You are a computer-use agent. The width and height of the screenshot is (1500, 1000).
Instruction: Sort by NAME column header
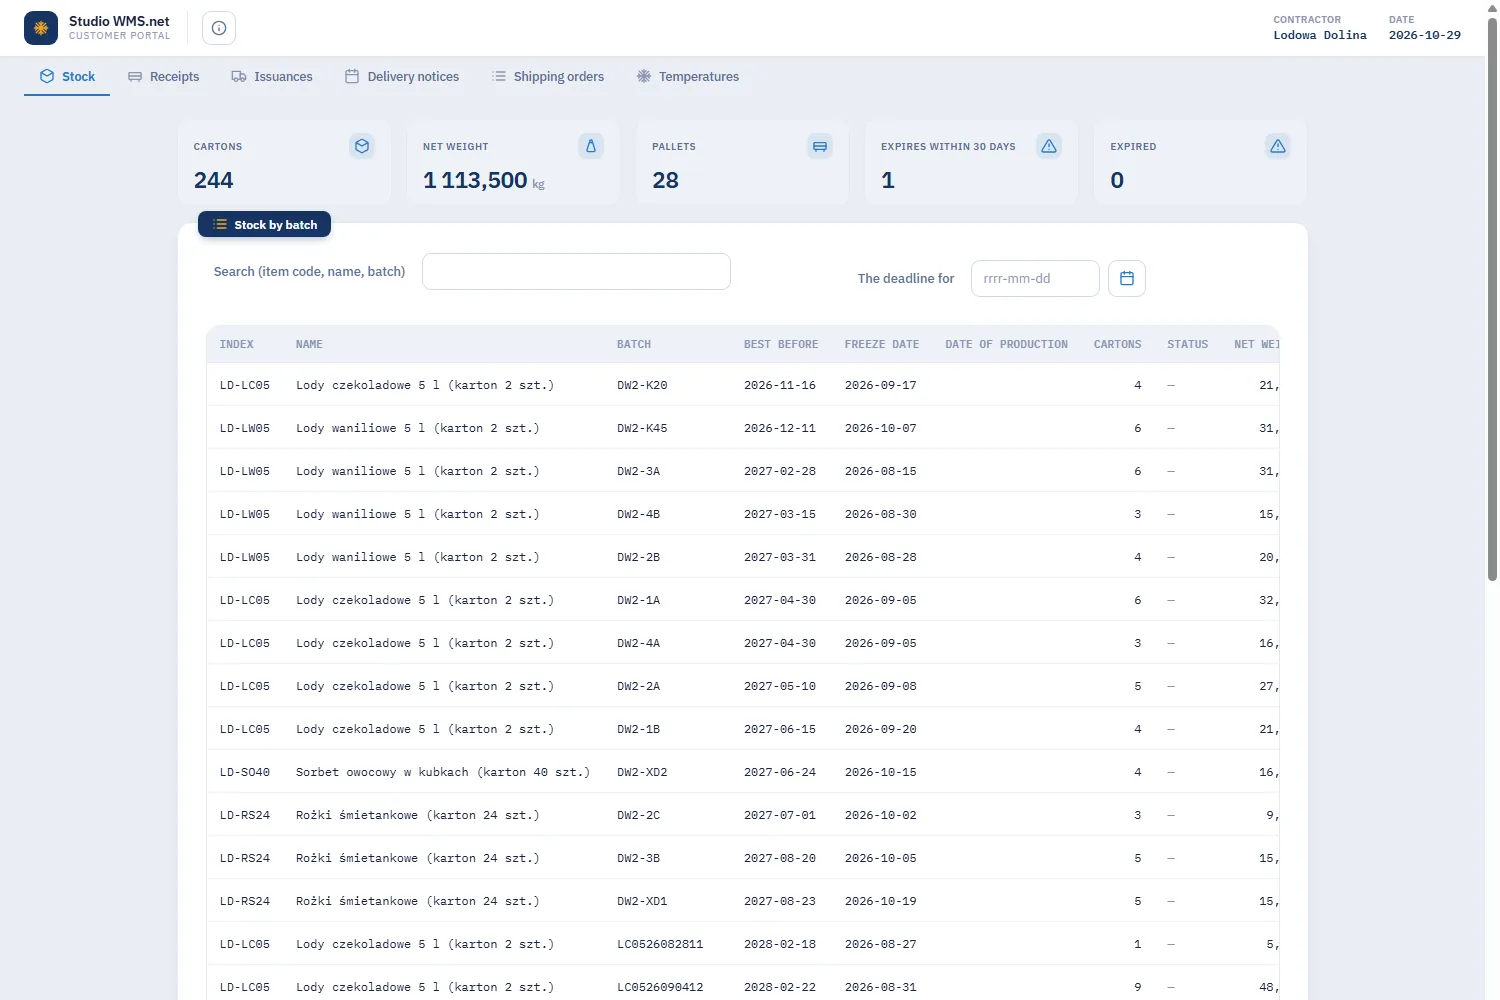click(309, 344)
